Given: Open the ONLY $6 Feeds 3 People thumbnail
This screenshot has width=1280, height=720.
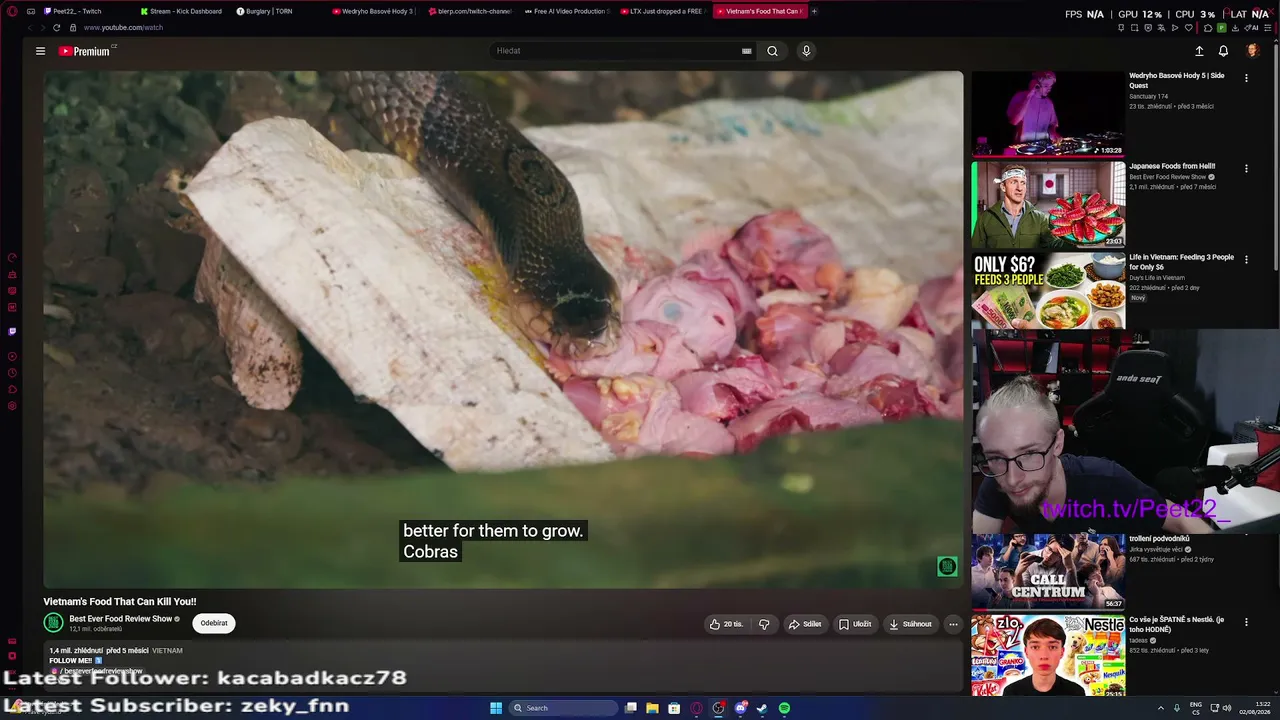Looking at the screenshot, I should point(1048,291).
